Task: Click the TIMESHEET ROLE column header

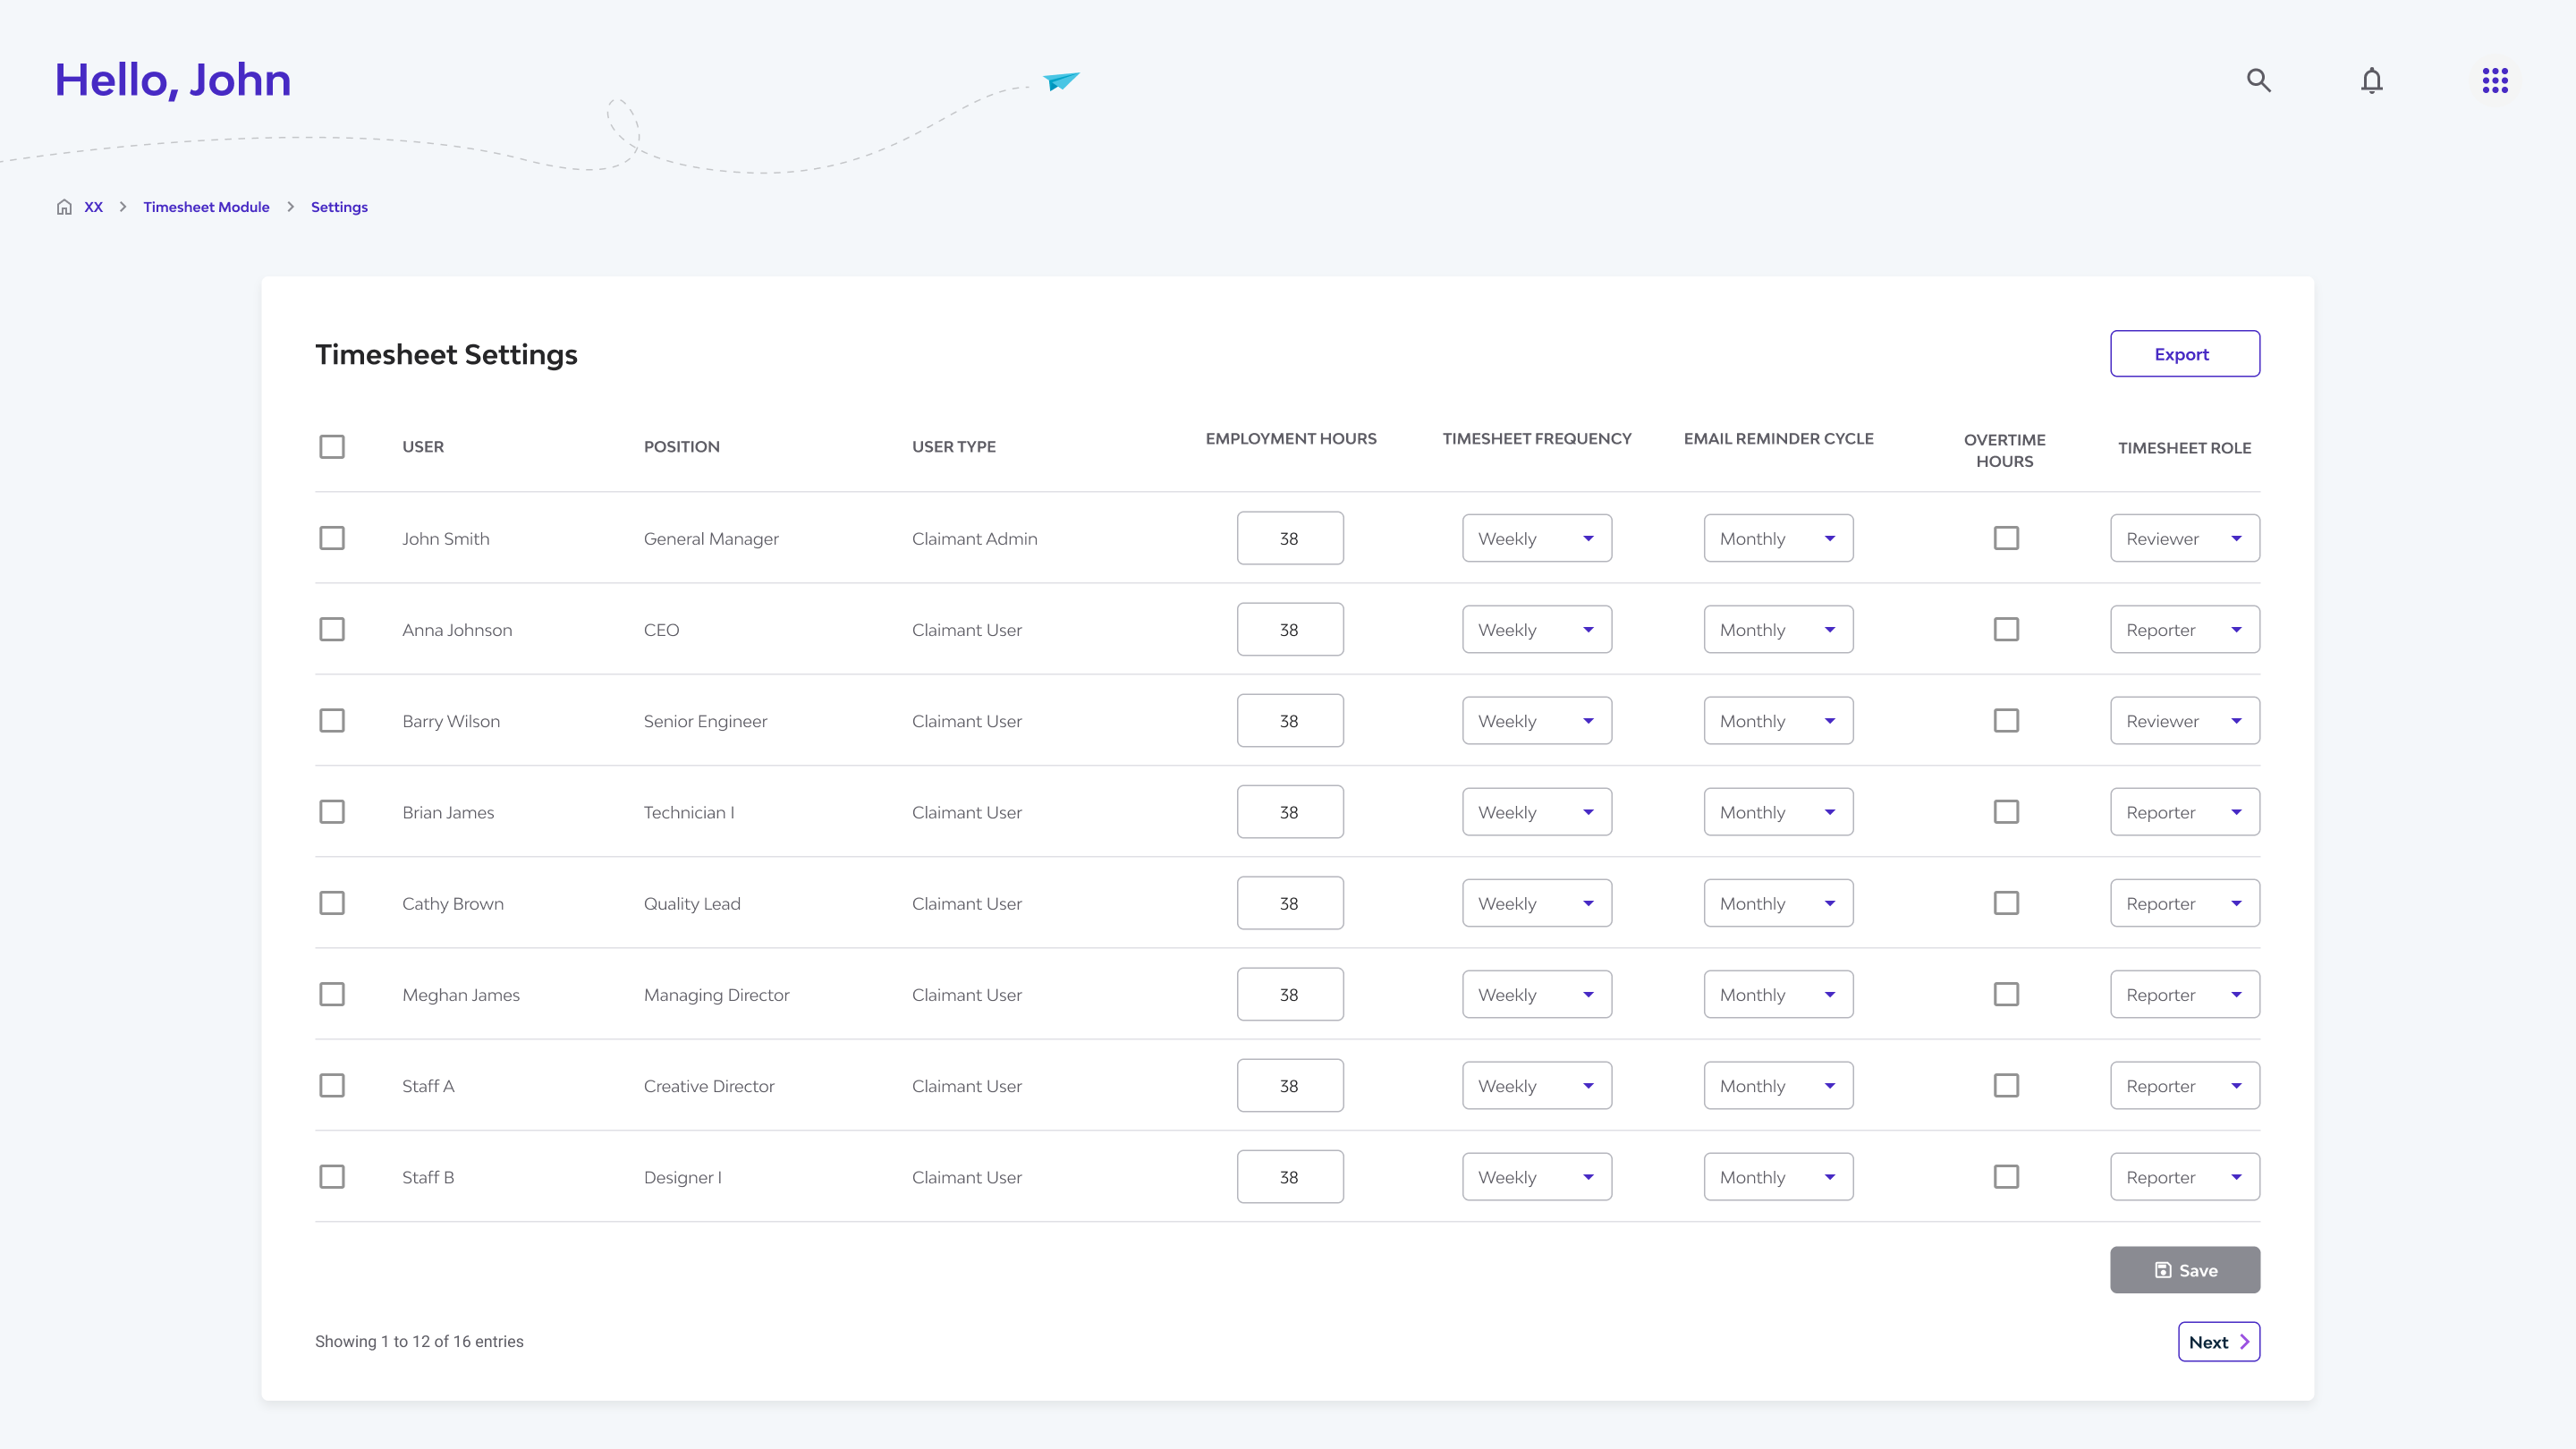Action: 2184,448
